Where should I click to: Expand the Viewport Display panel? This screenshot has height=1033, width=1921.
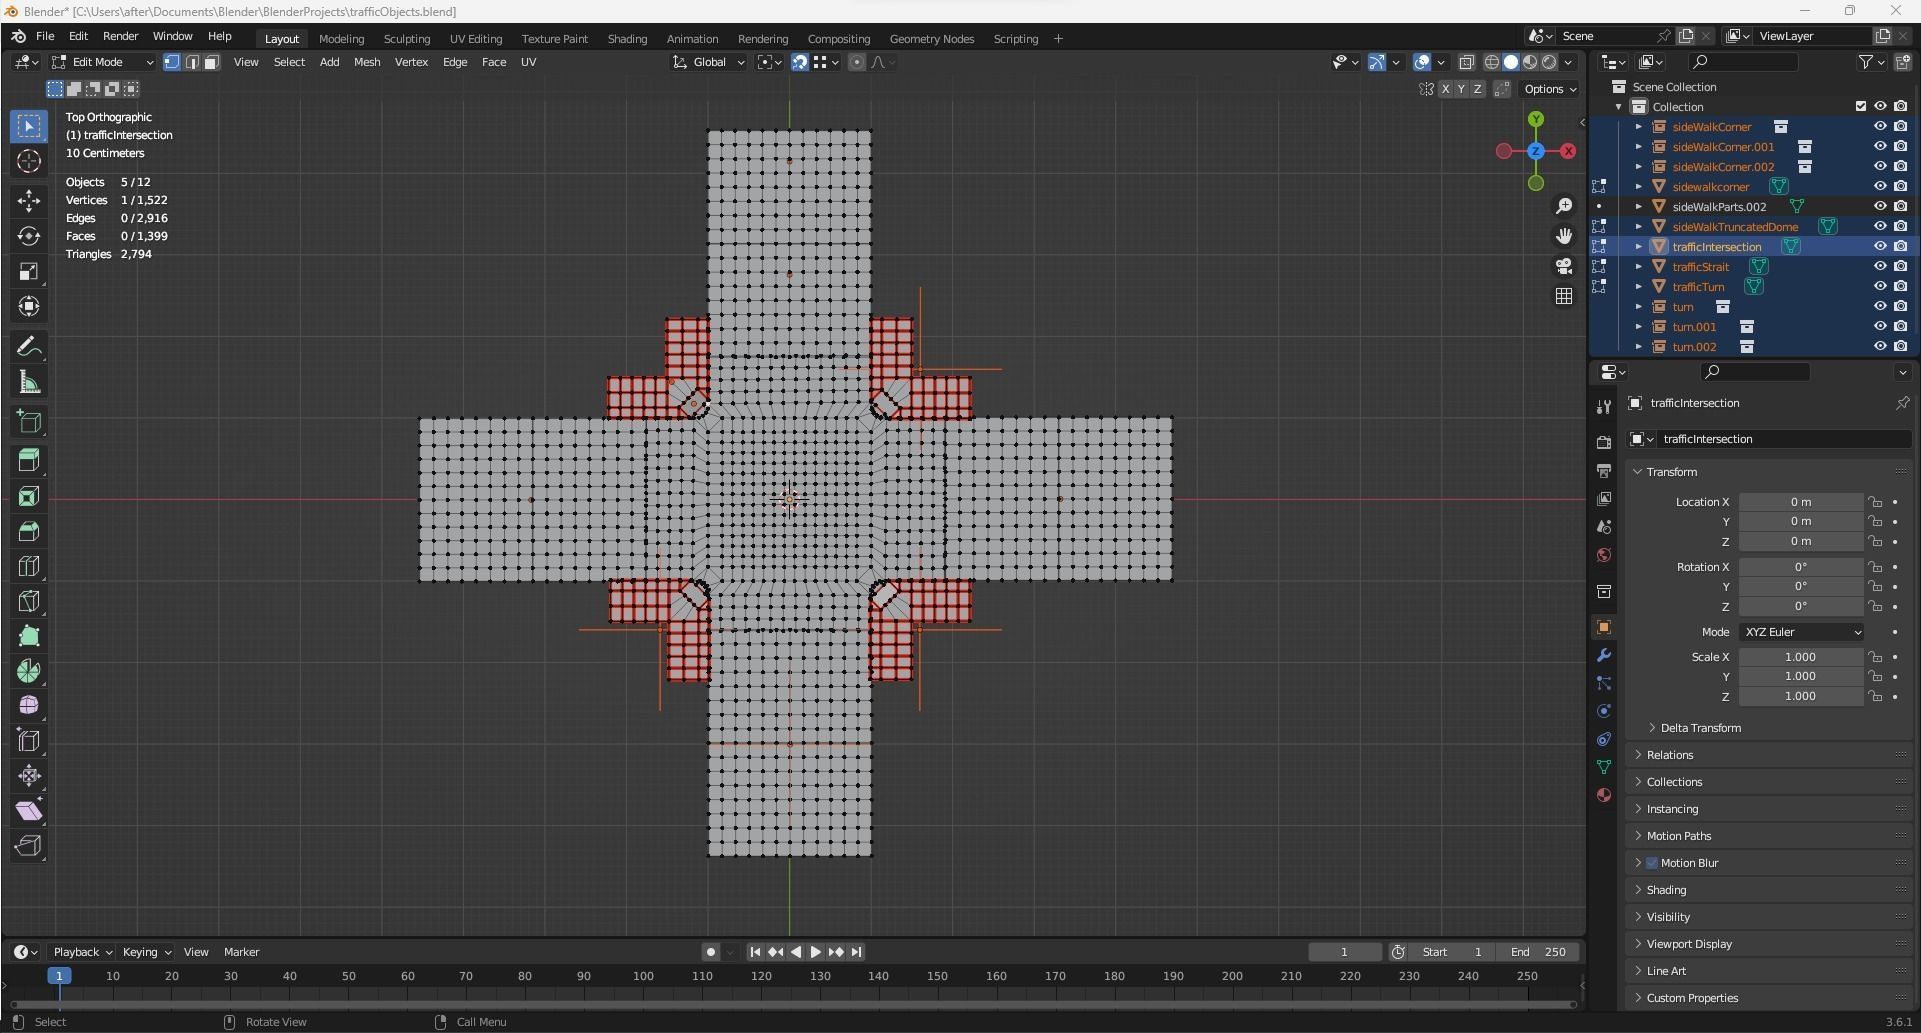(1689, 944)
